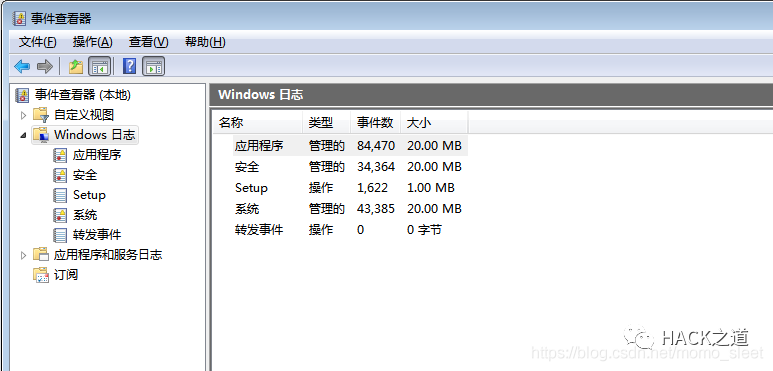Click the 系统 log icon in tree
773x371 pixels.
pyautogui.click(x=60, y=215)
